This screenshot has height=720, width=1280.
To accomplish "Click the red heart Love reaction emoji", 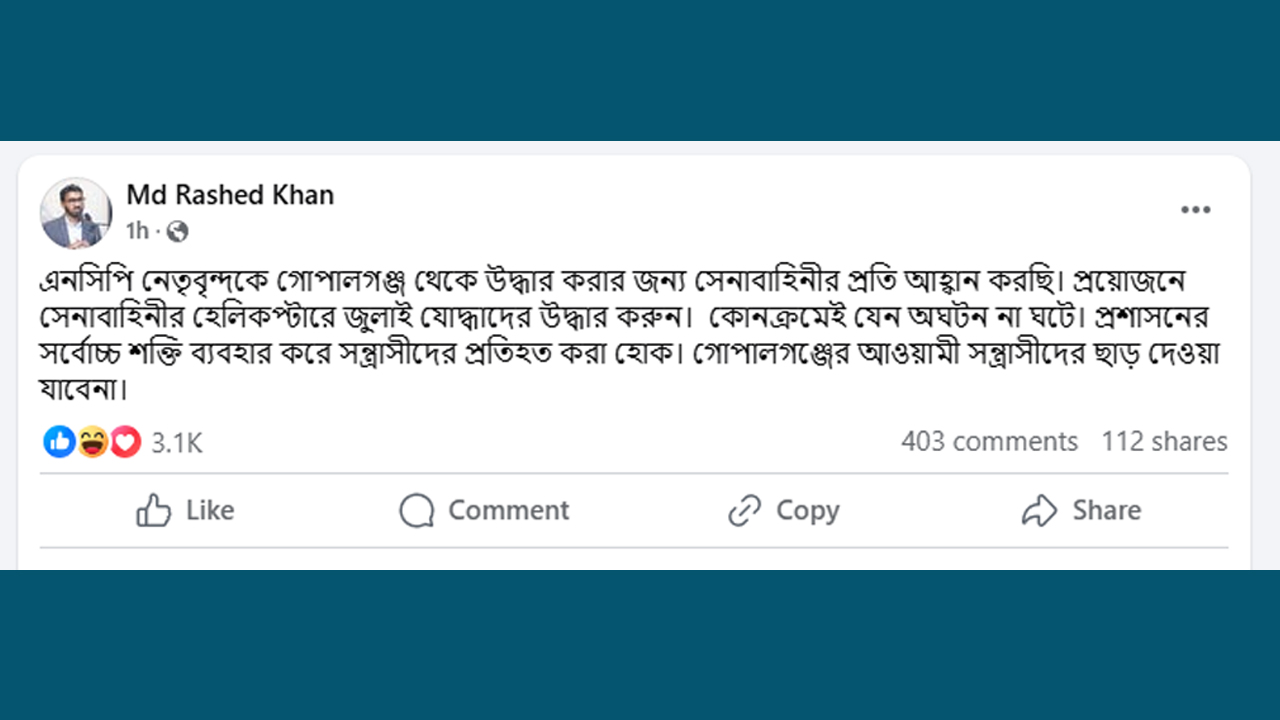I will [125, 441].
